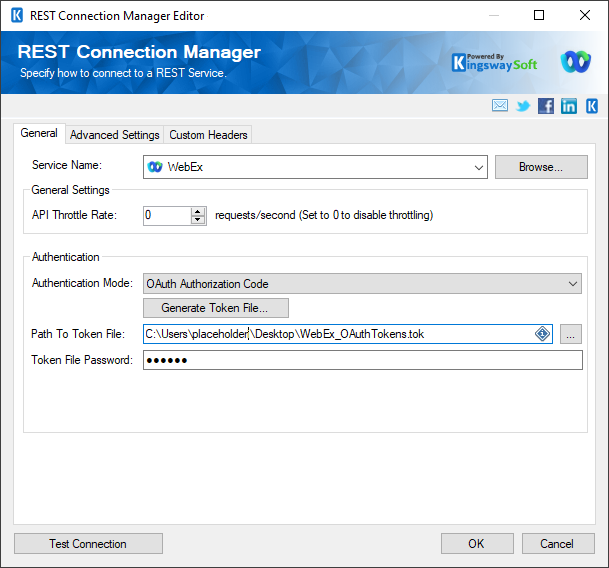The height and width of the screenshot is (568, 609).
Task: Open the Twitter bird icon
Action: [523, 106]
